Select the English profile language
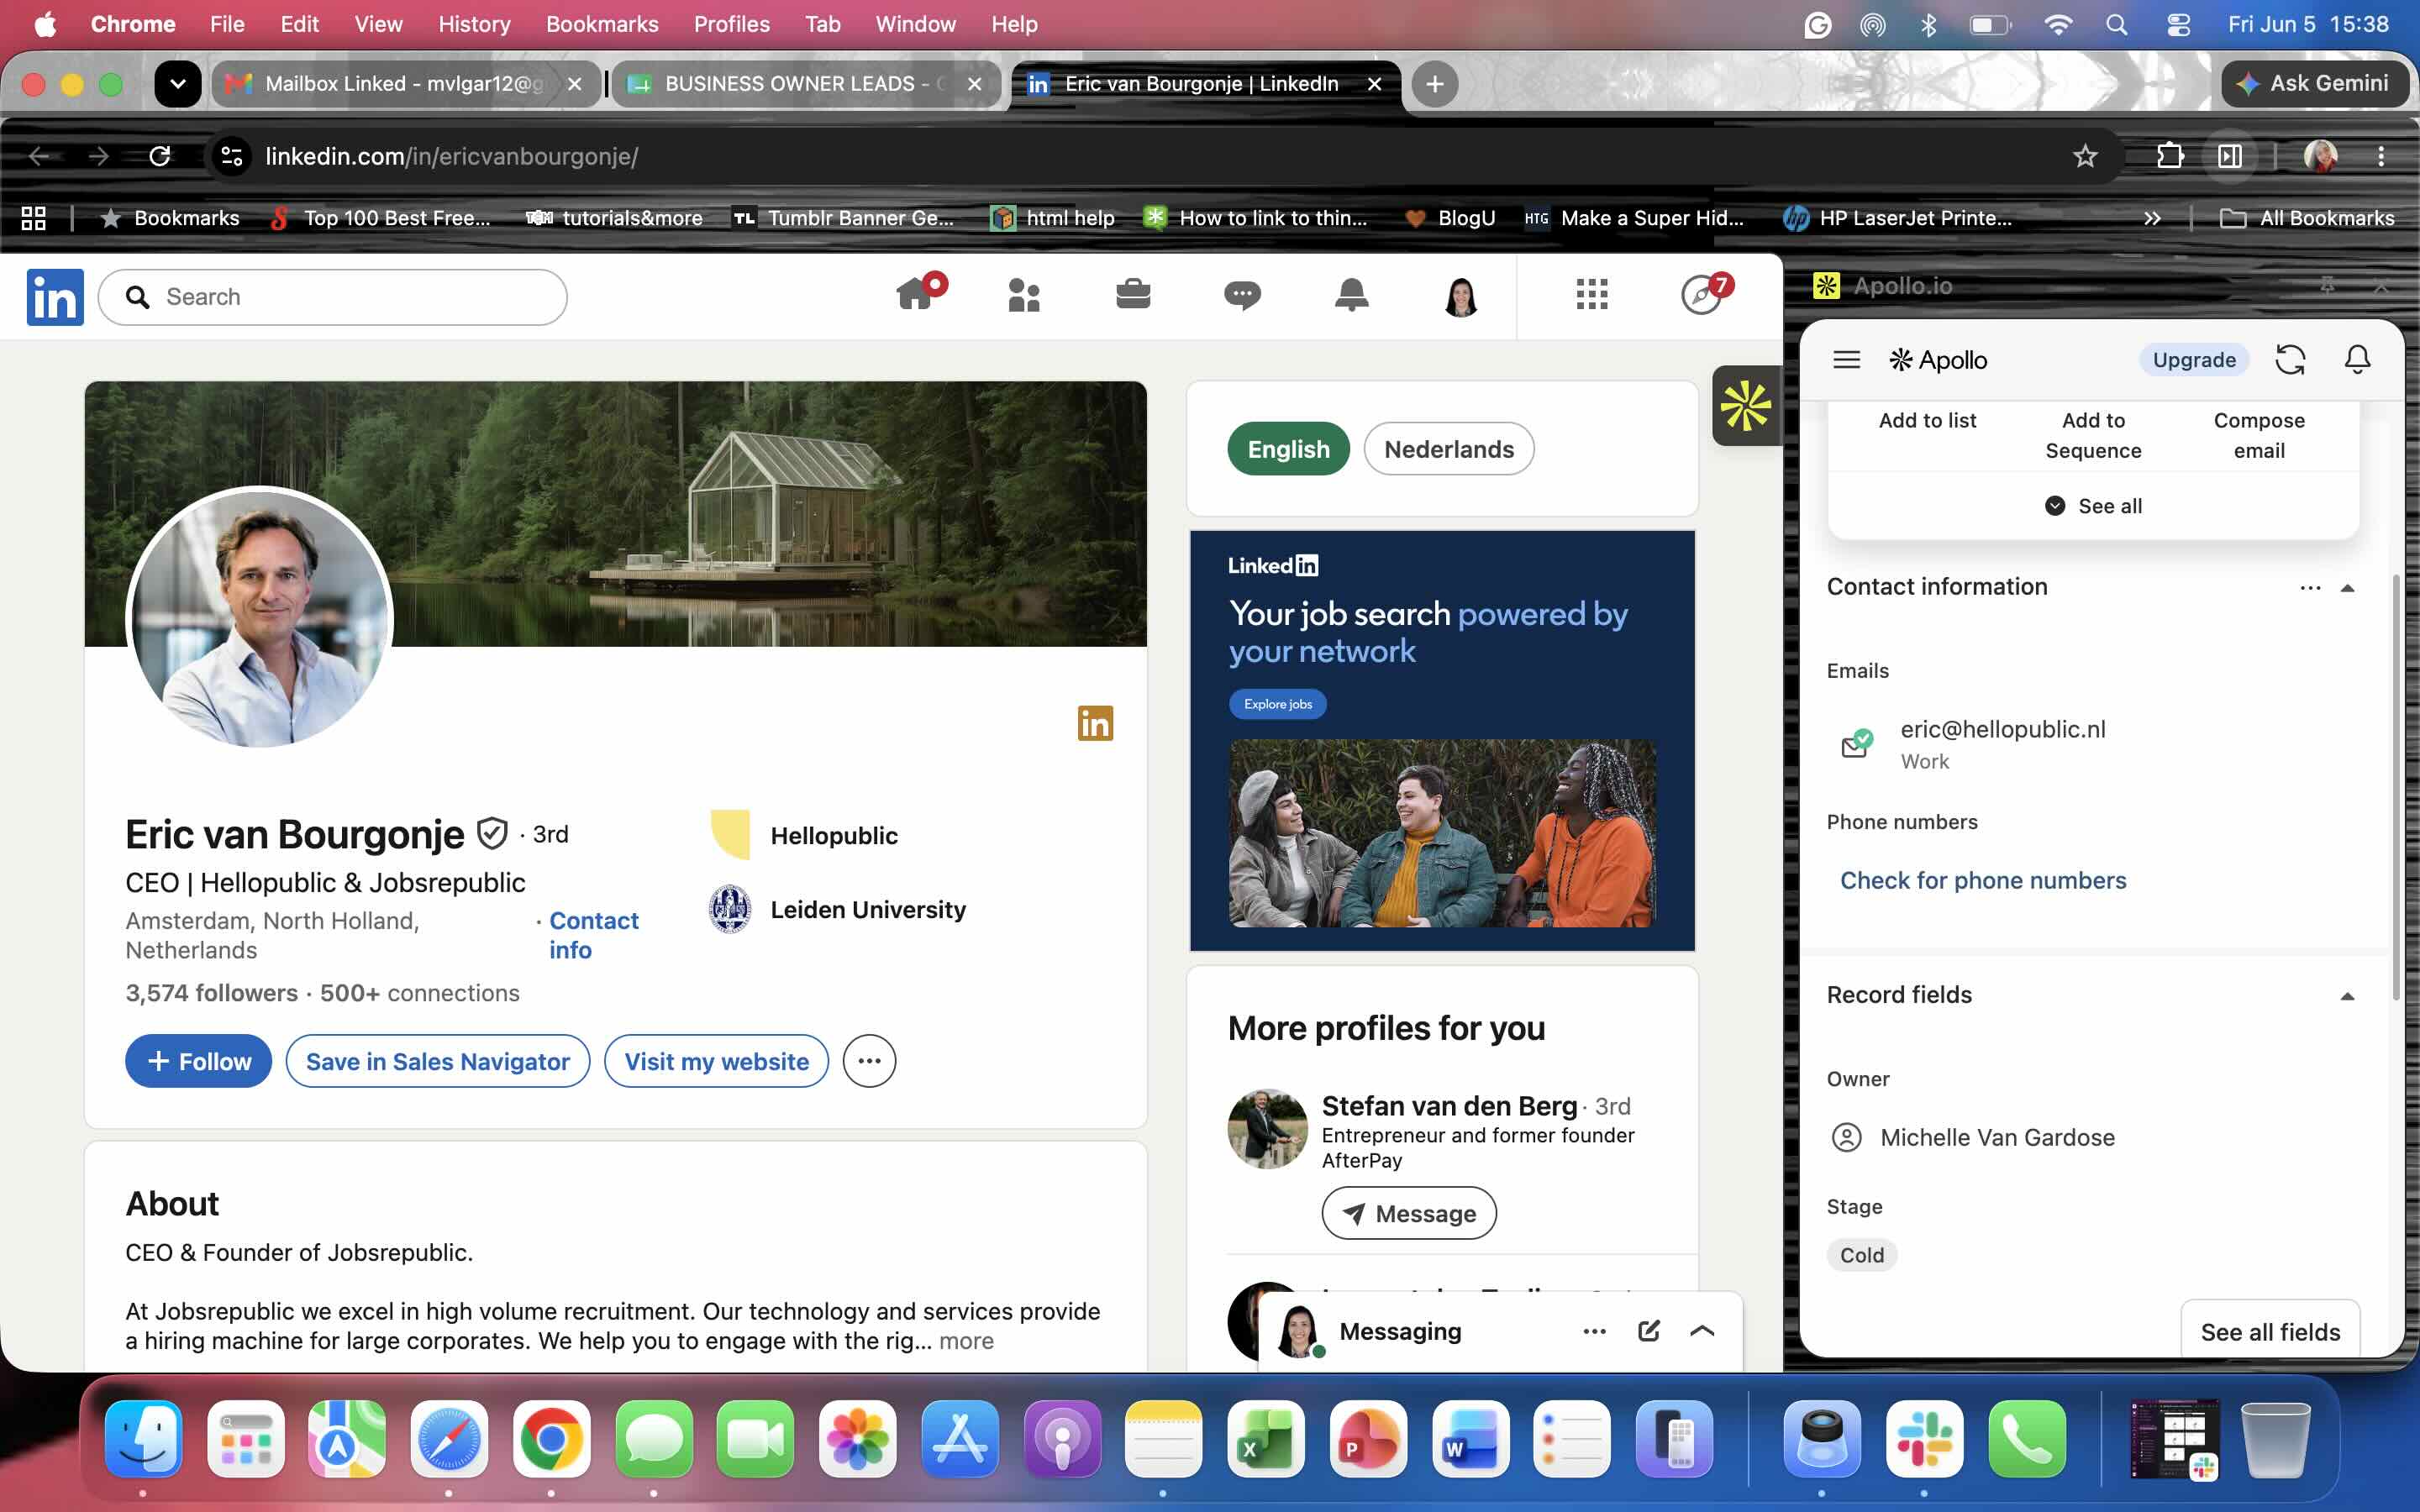The image size is (2420, 1512). (1288, 449)
